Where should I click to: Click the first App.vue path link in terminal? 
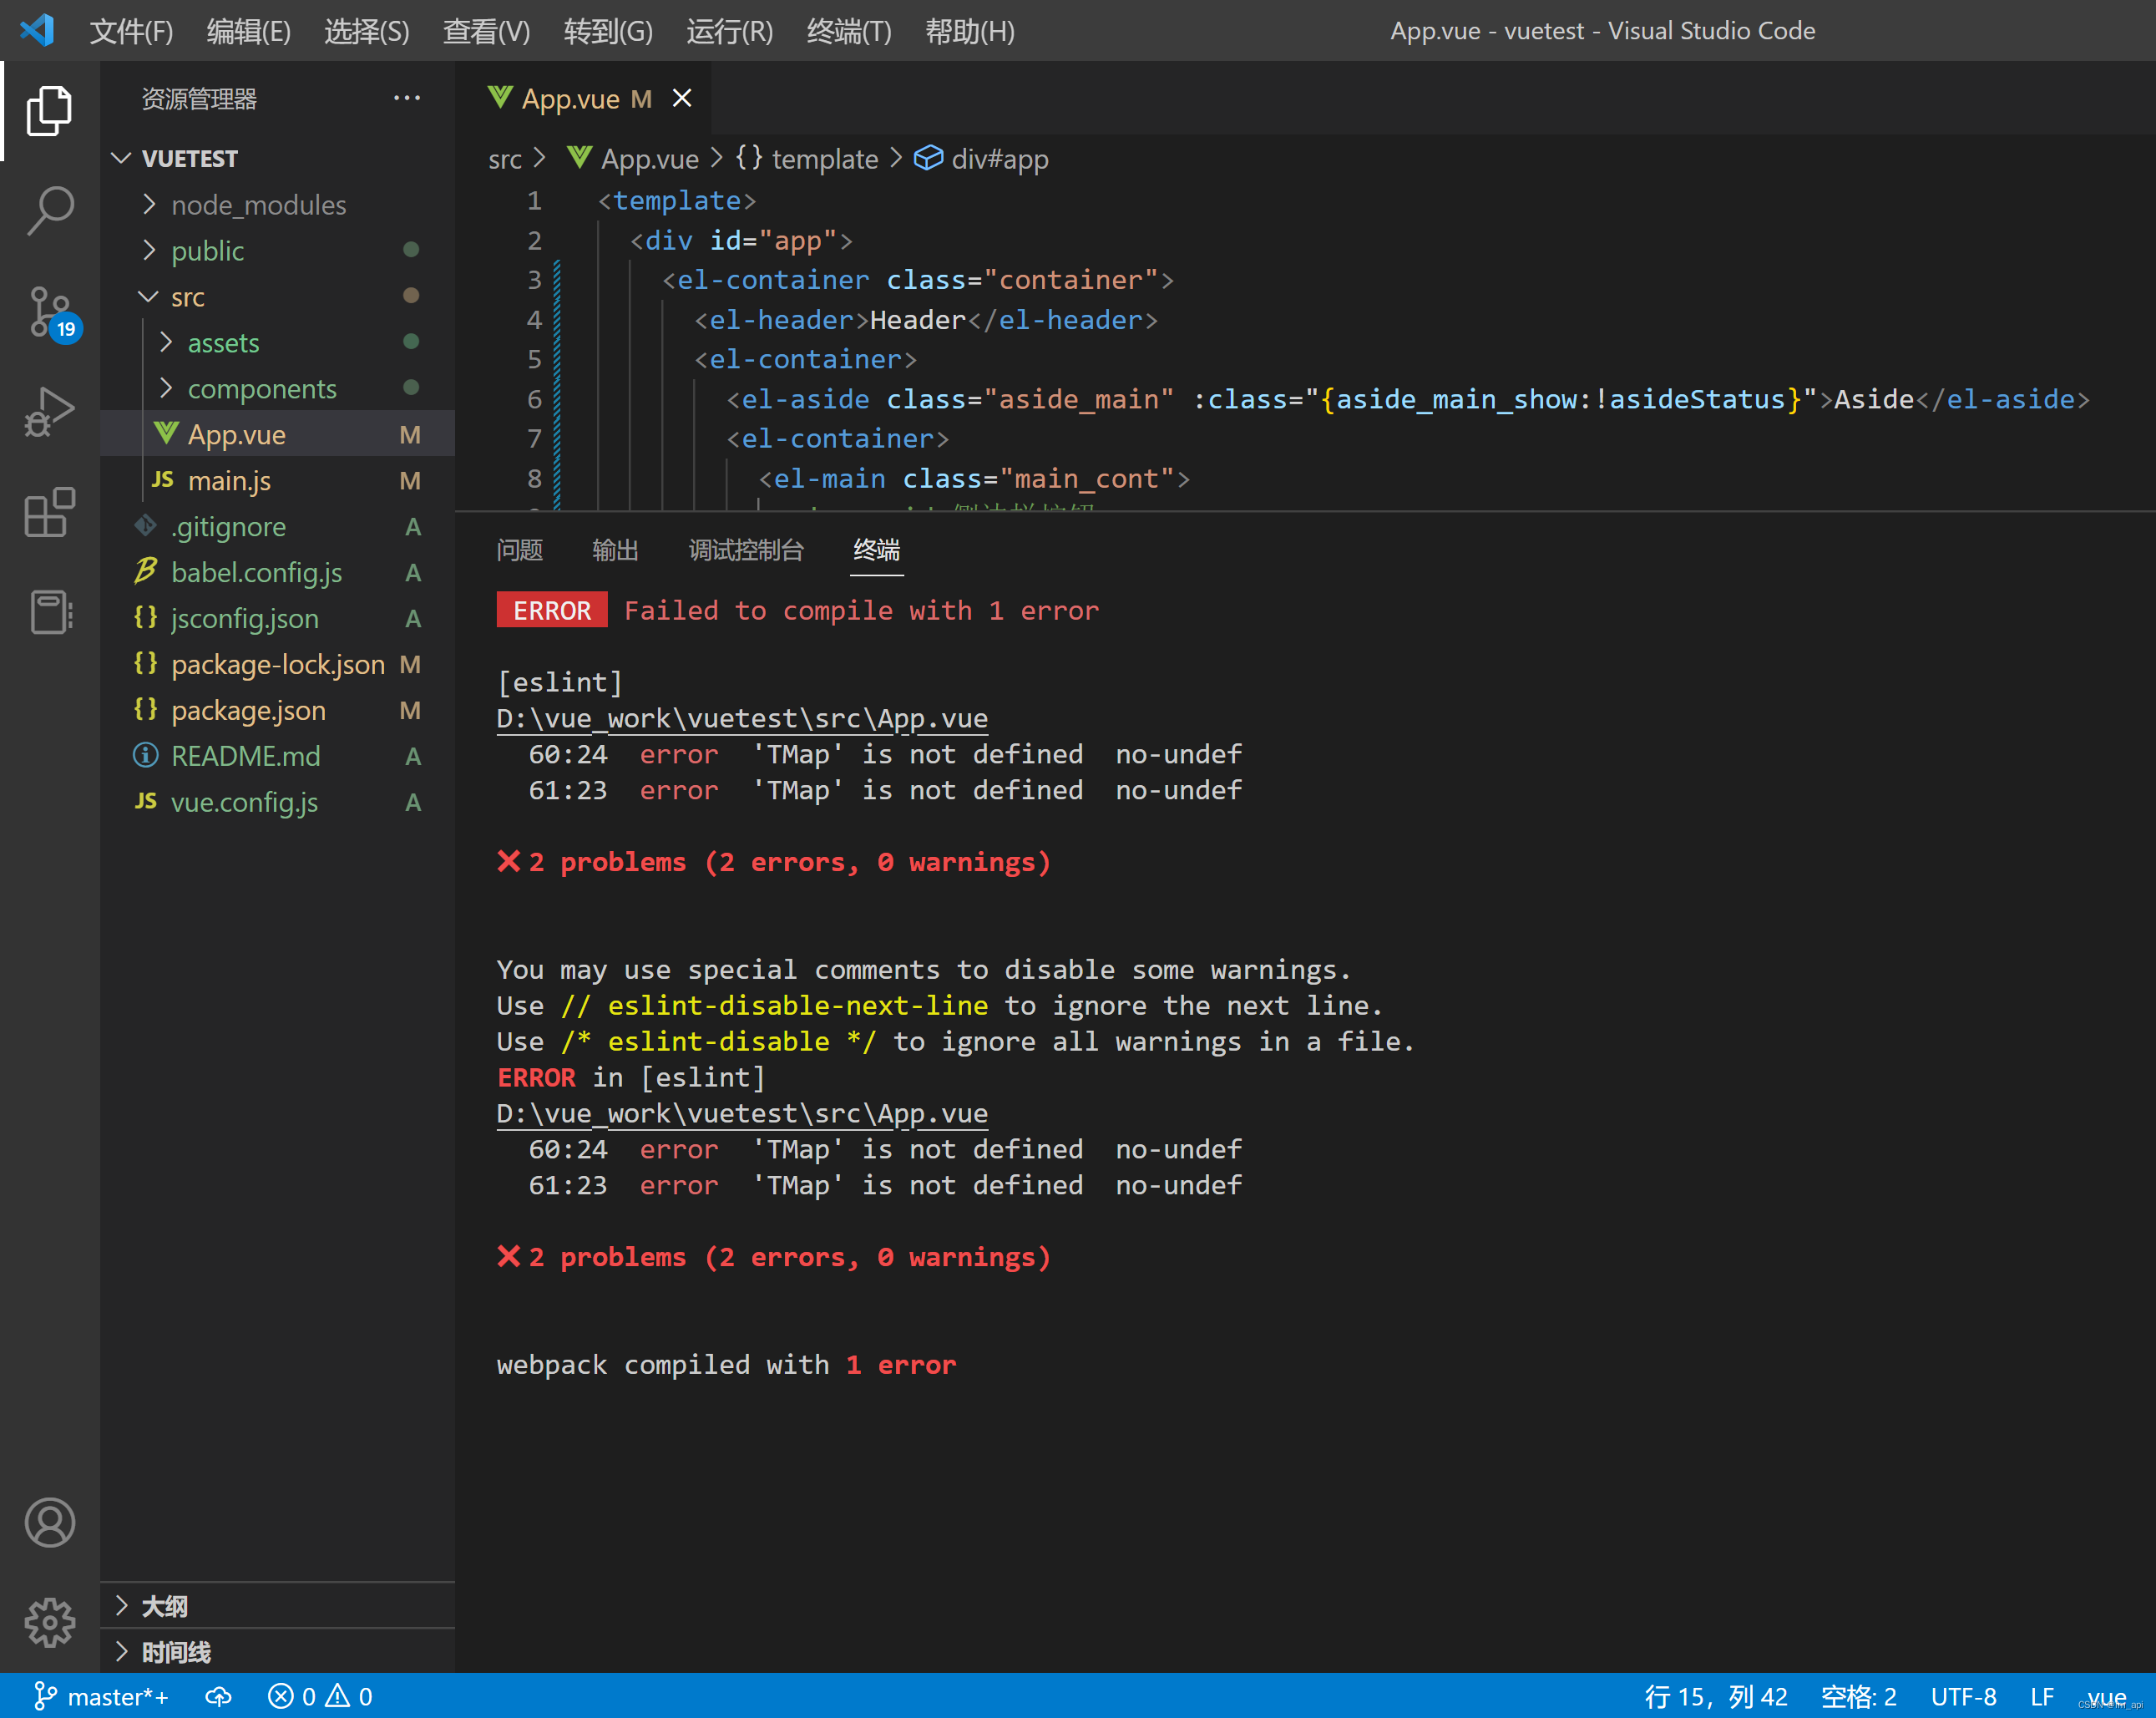click(741, 719)
